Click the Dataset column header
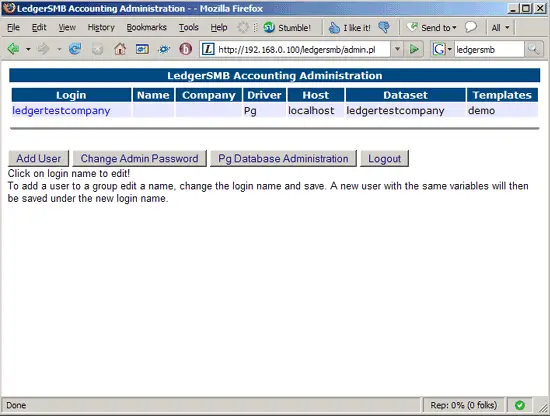The height and width of the screenshot is (416, 550). coord(405,95)
